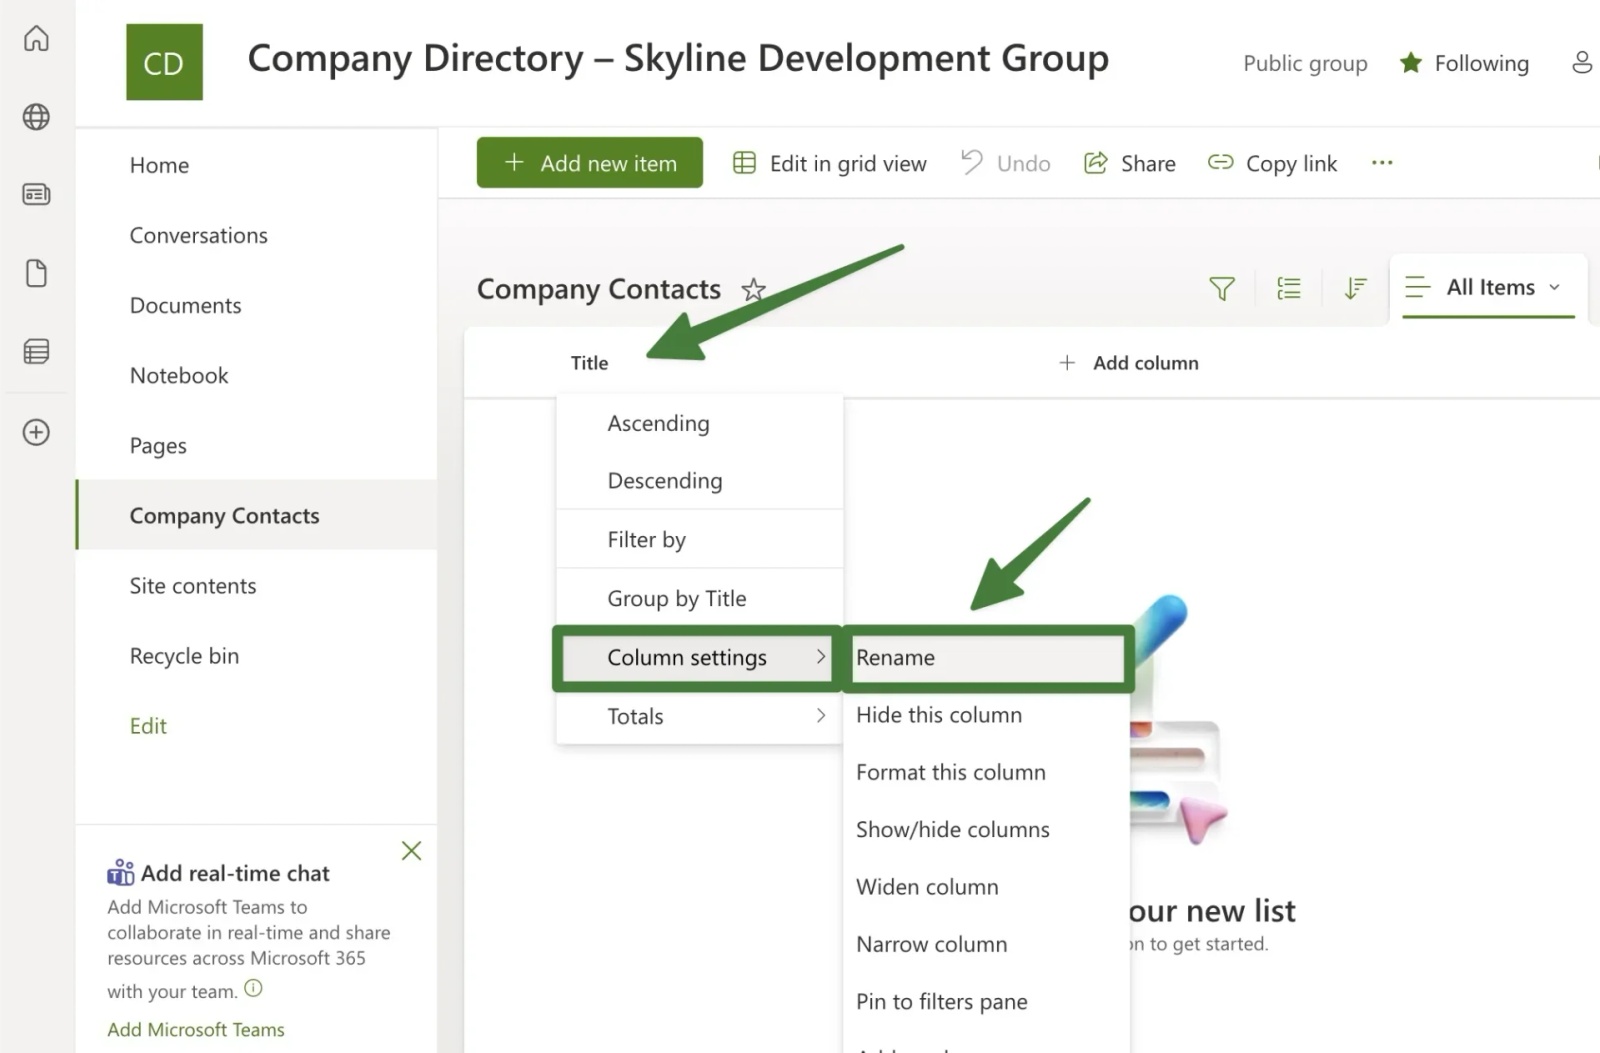
Task: Select Widen column
Action: (987, 887)
